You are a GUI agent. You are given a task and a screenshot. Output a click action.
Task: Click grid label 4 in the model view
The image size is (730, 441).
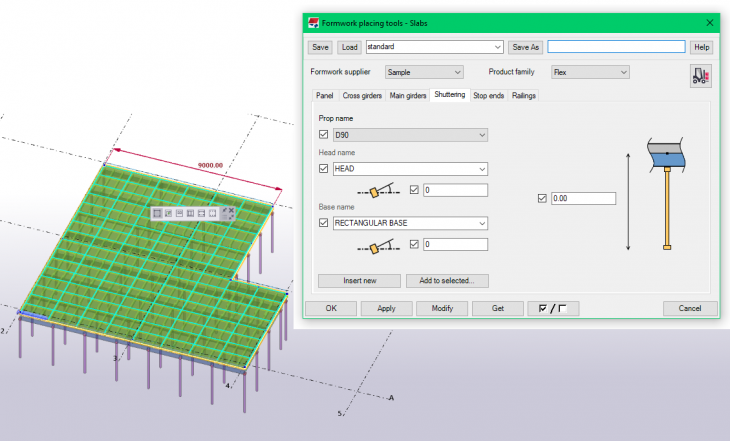pos(227,386)
